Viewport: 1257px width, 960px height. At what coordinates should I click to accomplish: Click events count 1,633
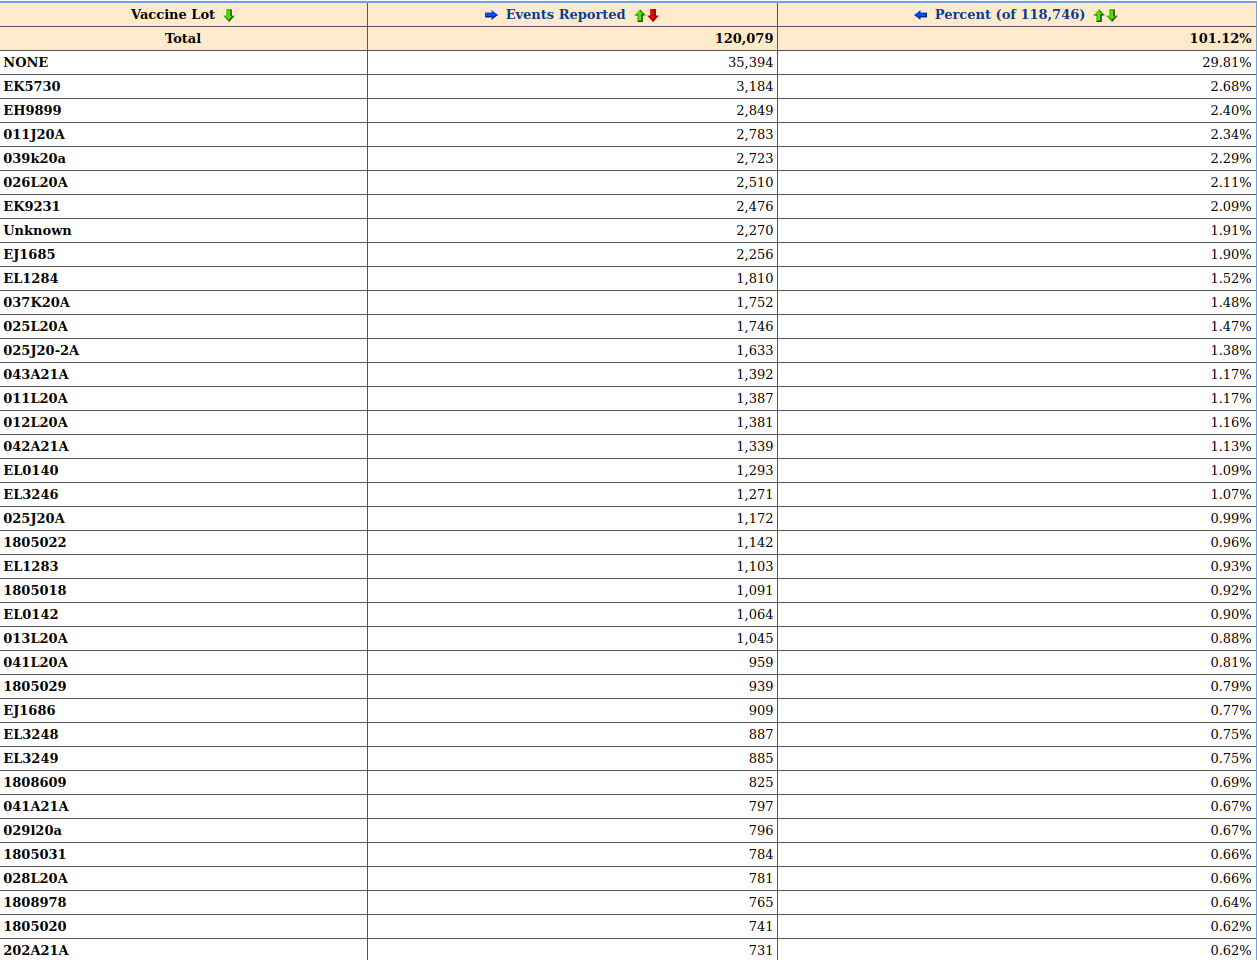coord(755,350)
